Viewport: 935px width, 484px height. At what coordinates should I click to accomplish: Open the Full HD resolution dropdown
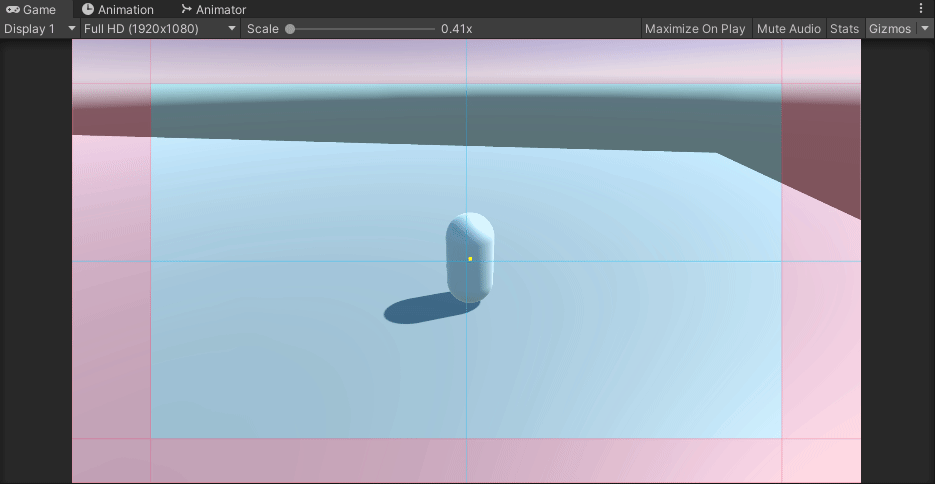[160, 29]
